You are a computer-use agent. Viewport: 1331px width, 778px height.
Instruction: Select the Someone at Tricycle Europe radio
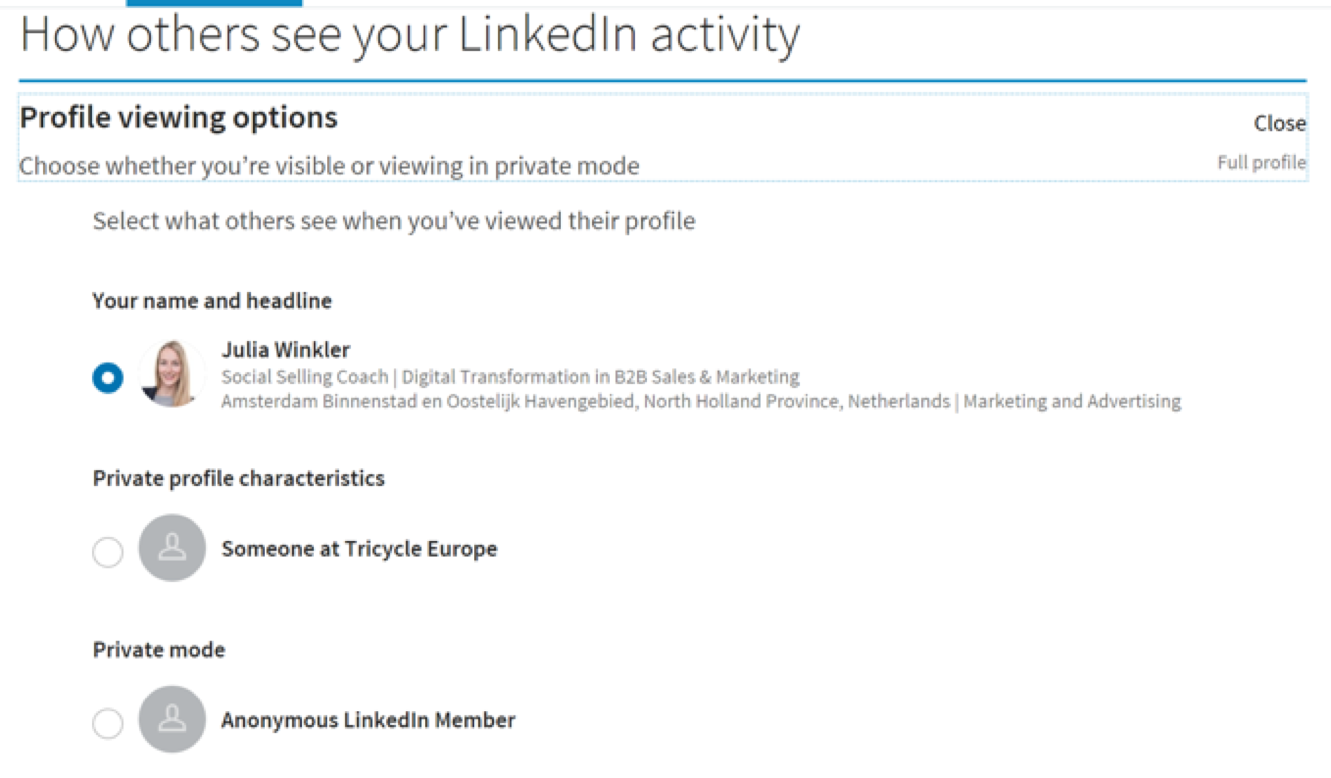[x=108, y=552]
